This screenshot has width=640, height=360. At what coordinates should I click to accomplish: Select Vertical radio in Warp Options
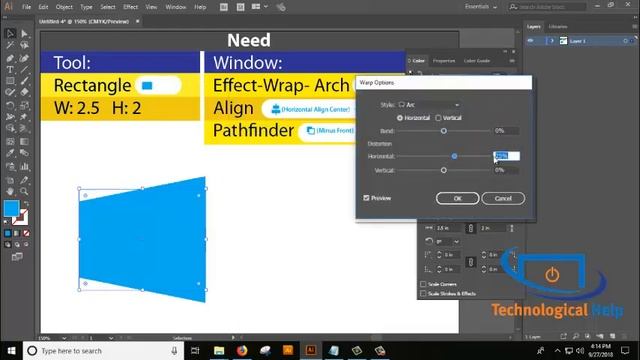click(438, 118)
